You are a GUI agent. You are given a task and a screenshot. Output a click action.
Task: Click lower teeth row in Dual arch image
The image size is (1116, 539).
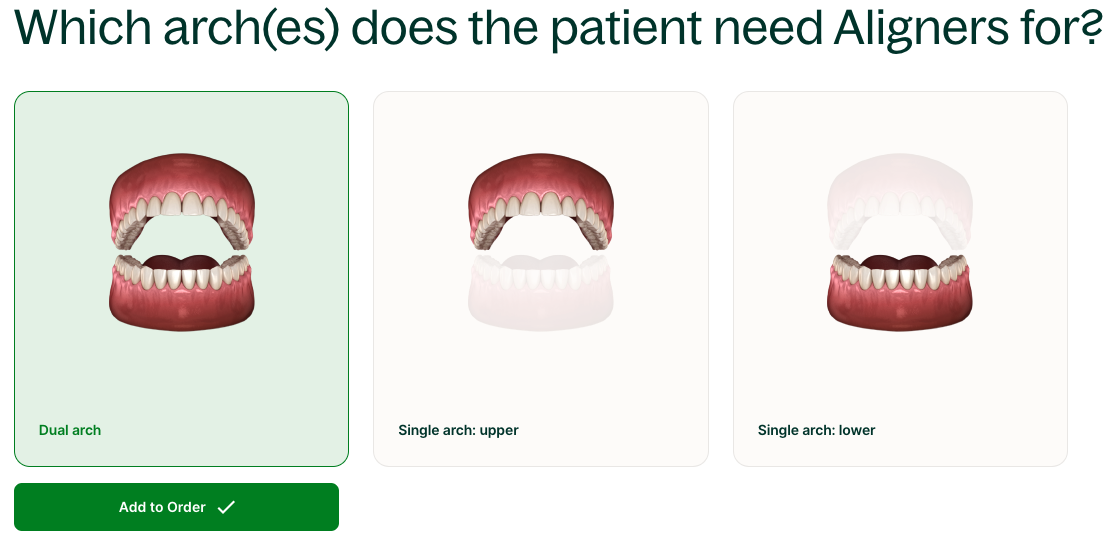[x=181, y=272]
